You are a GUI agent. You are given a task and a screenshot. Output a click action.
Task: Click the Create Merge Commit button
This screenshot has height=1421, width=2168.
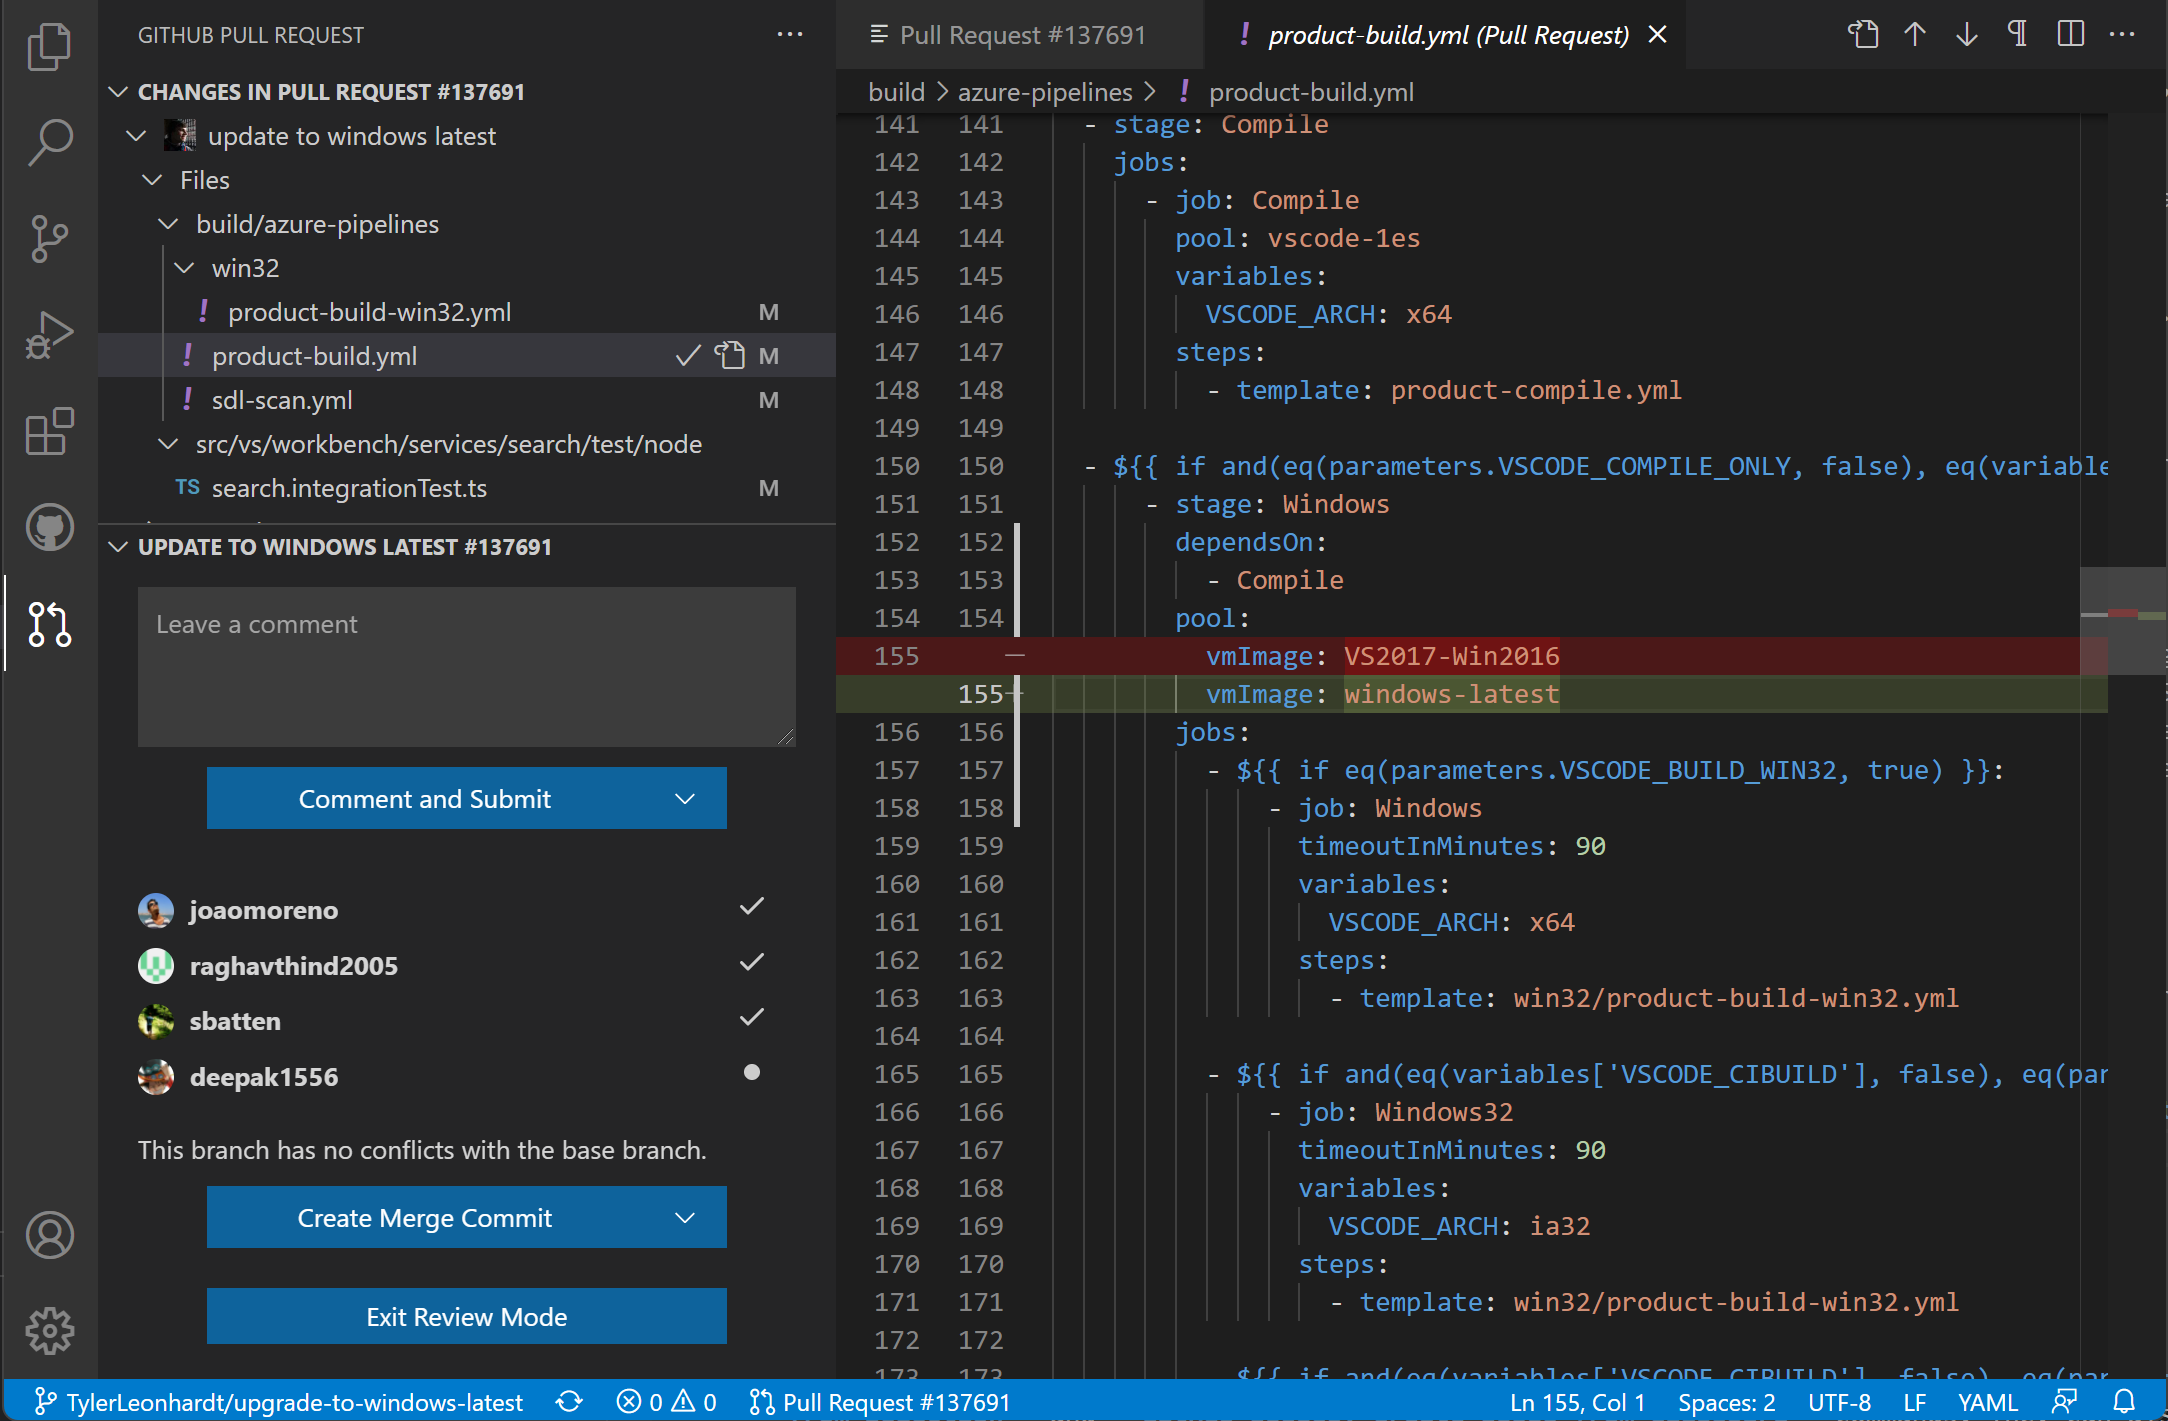[423, 1218]
